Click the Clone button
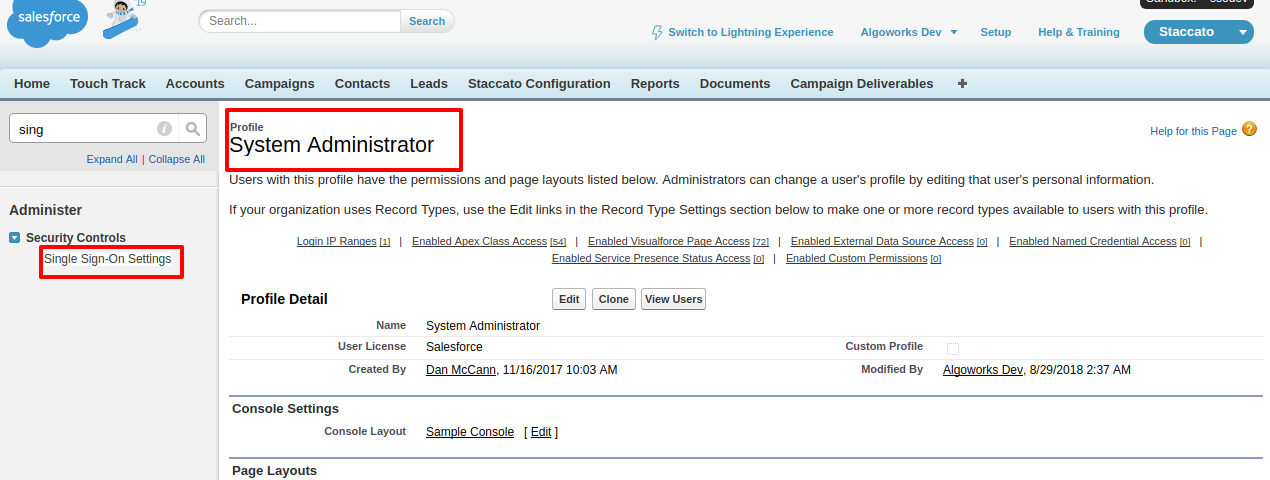1270x480 pixels. (614, 299)
